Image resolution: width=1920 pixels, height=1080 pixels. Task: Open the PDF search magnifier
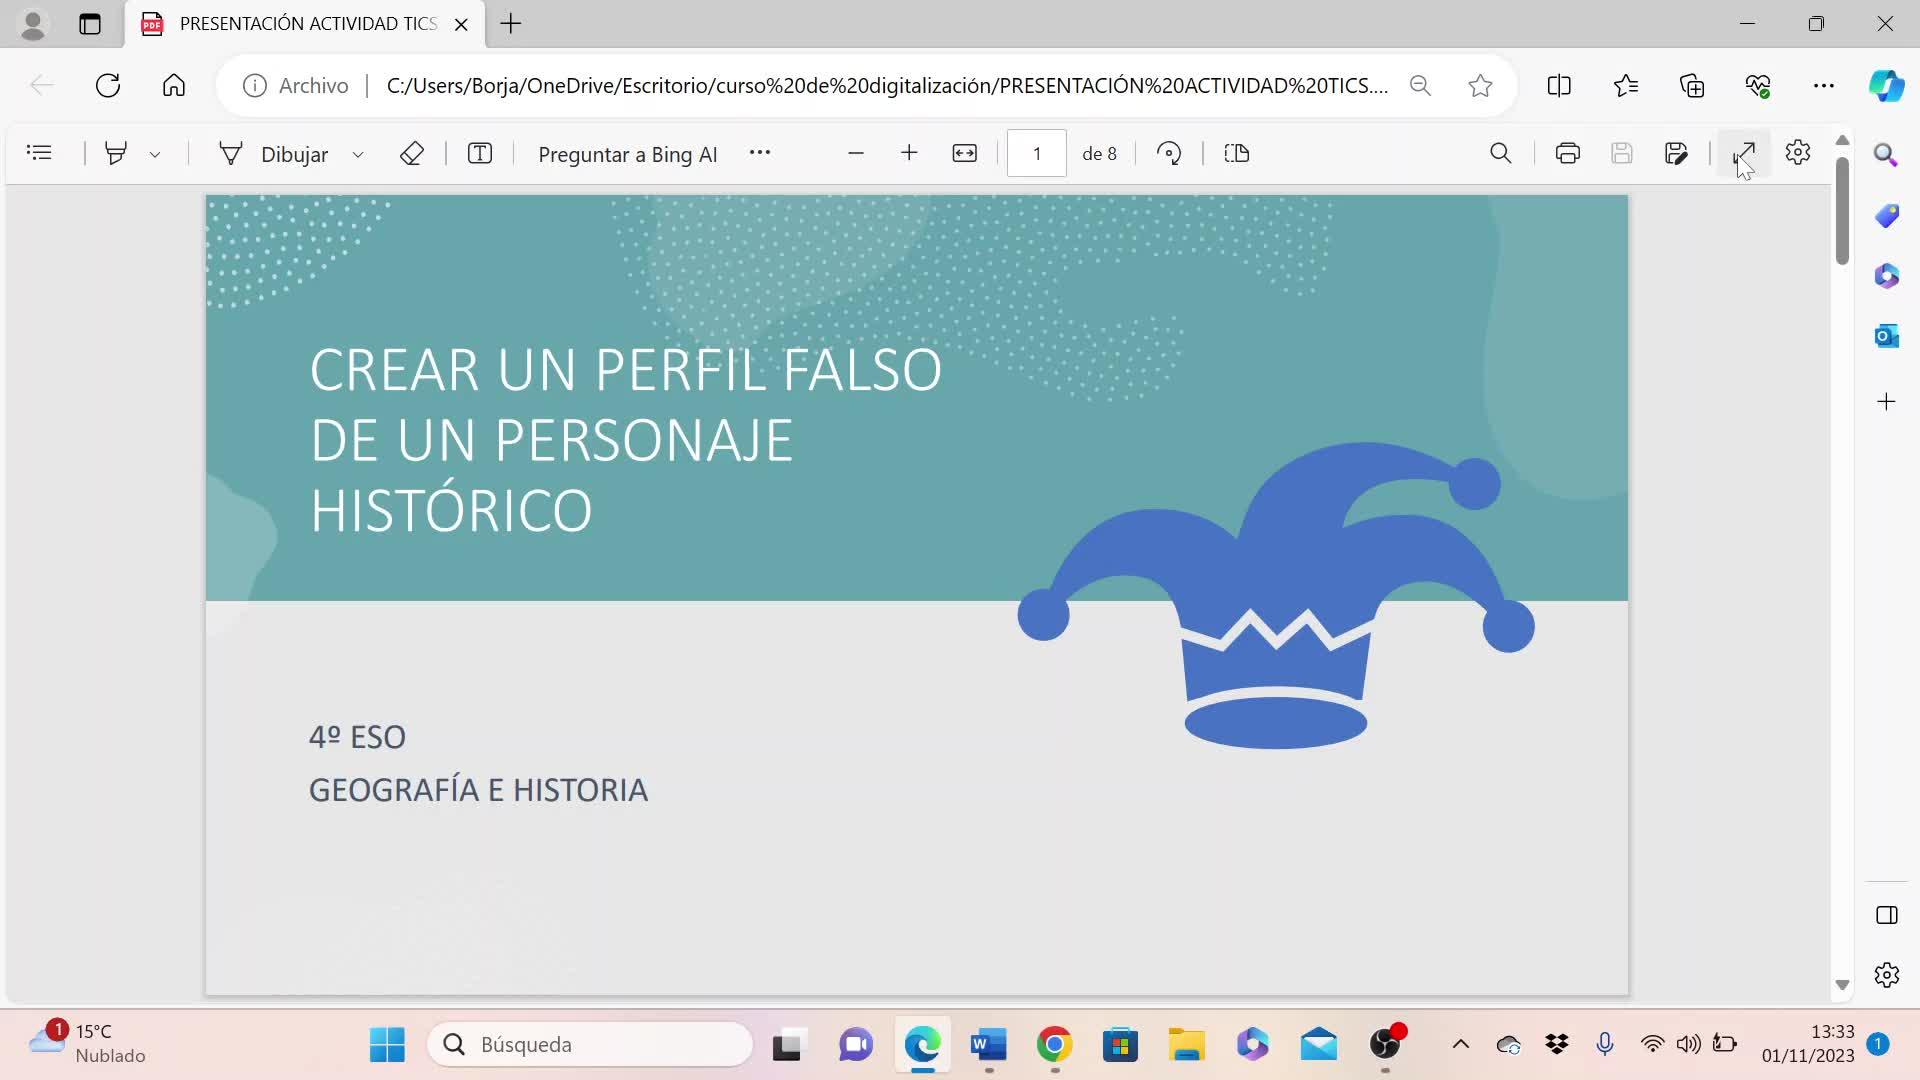coord(1500,154)
